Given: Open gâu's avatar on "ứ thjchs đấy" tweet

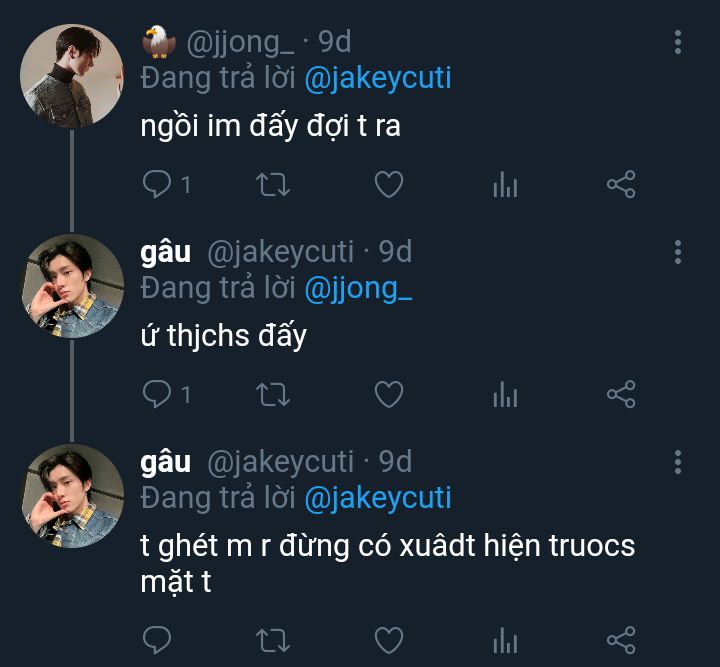Looking at the screenshot, I should pos(72,286).
